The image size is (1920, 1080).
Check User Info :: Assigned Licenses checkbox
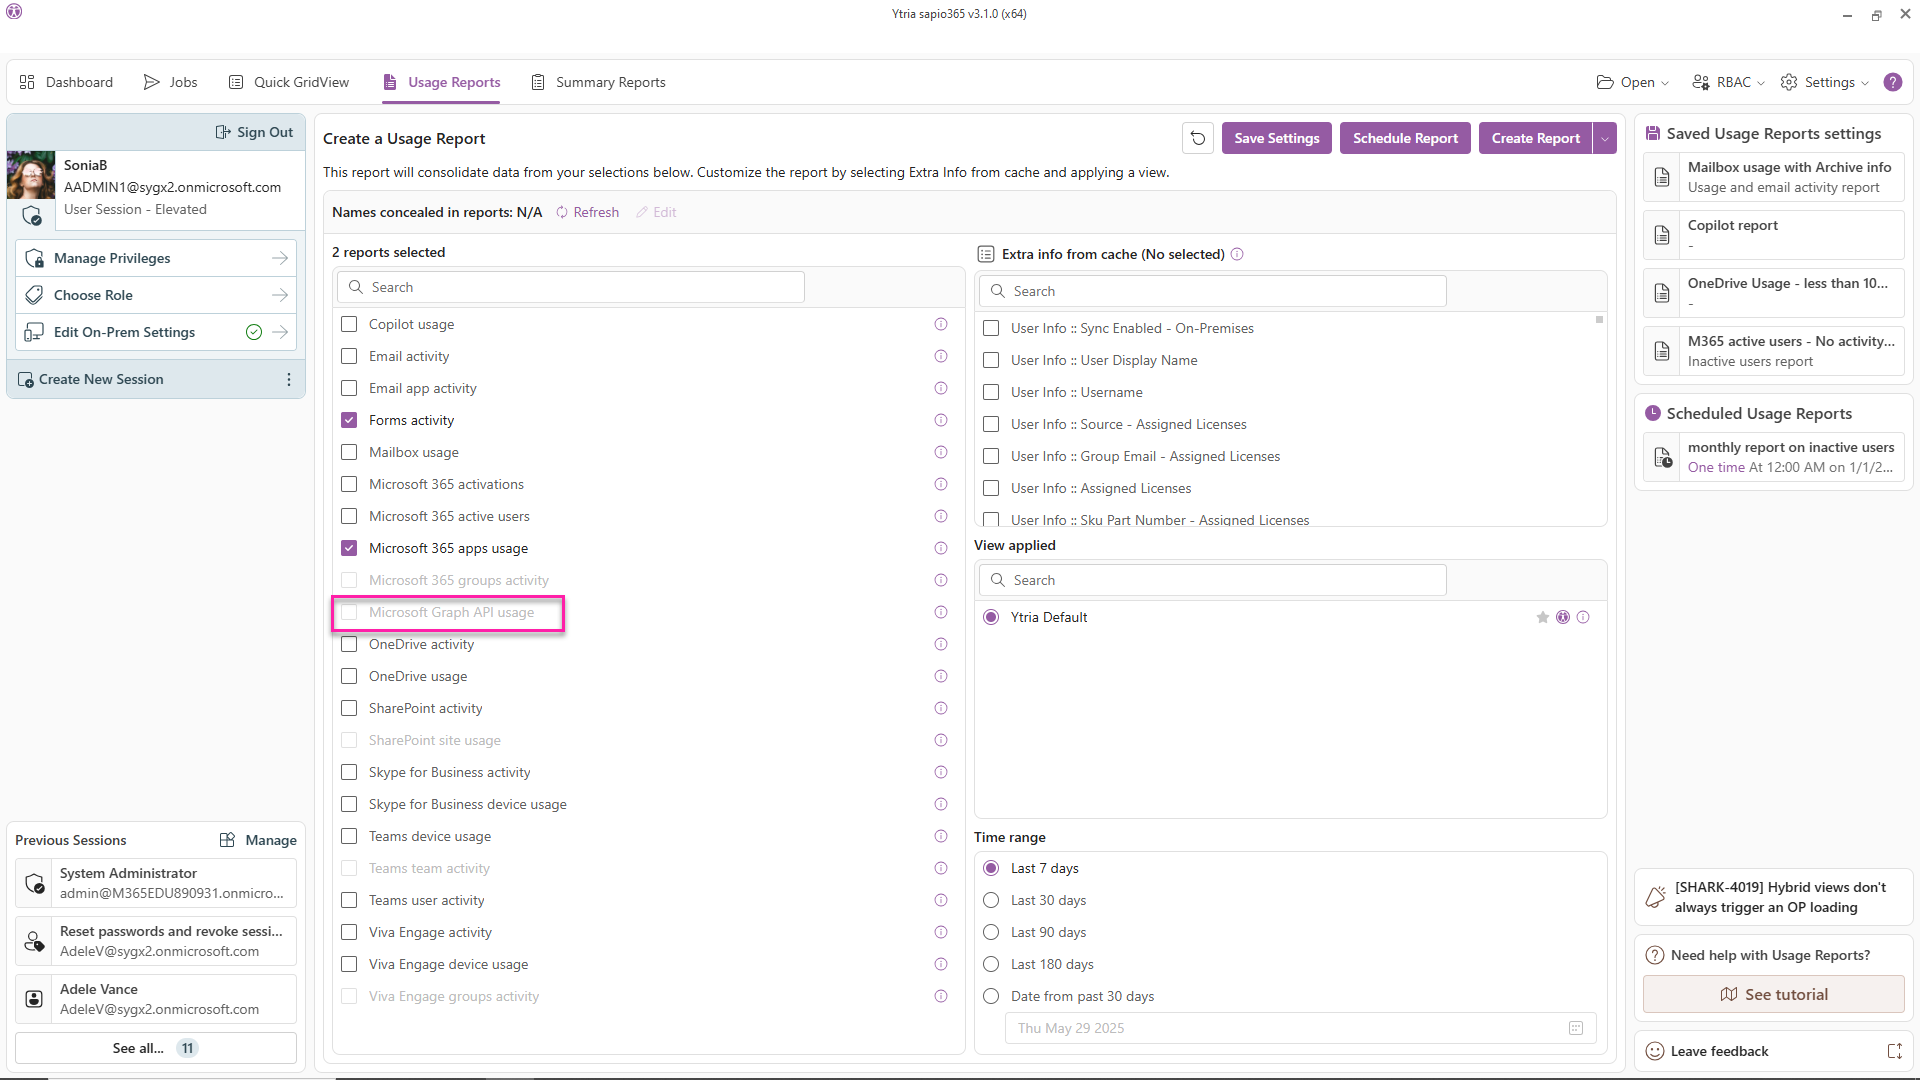coord(991,488)
